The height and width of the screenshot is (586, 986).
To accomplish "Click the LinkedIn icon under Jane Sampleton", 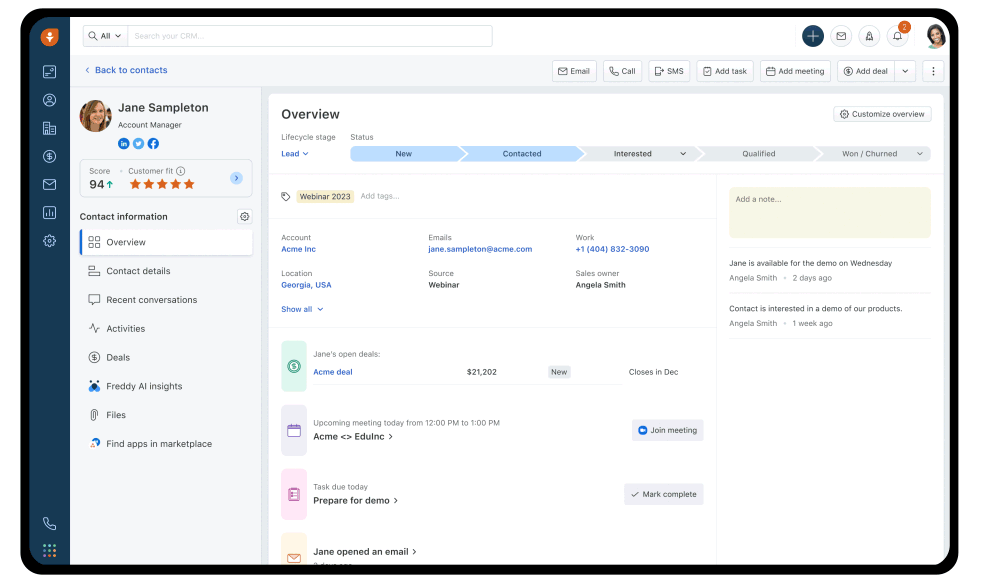I will pyautogui.click(x=124, y=144).
